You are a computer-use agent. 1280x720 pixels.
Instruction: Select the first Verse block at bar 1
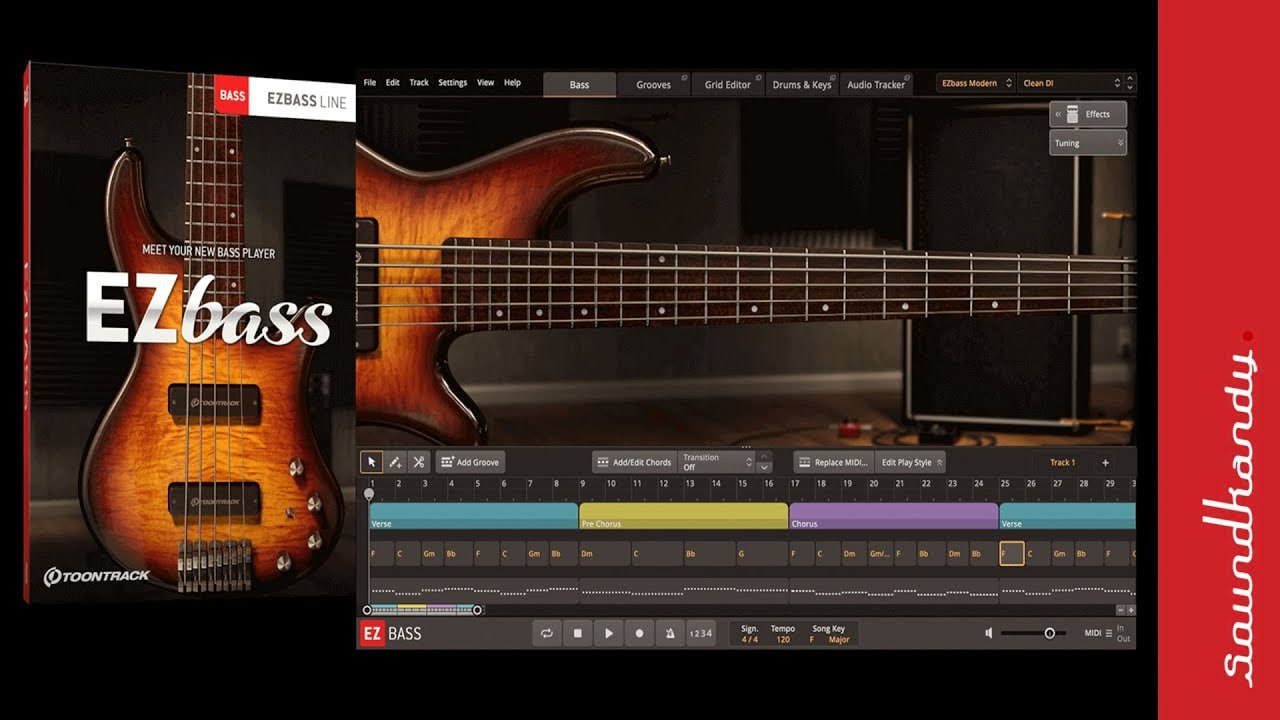tap(473, 515)
